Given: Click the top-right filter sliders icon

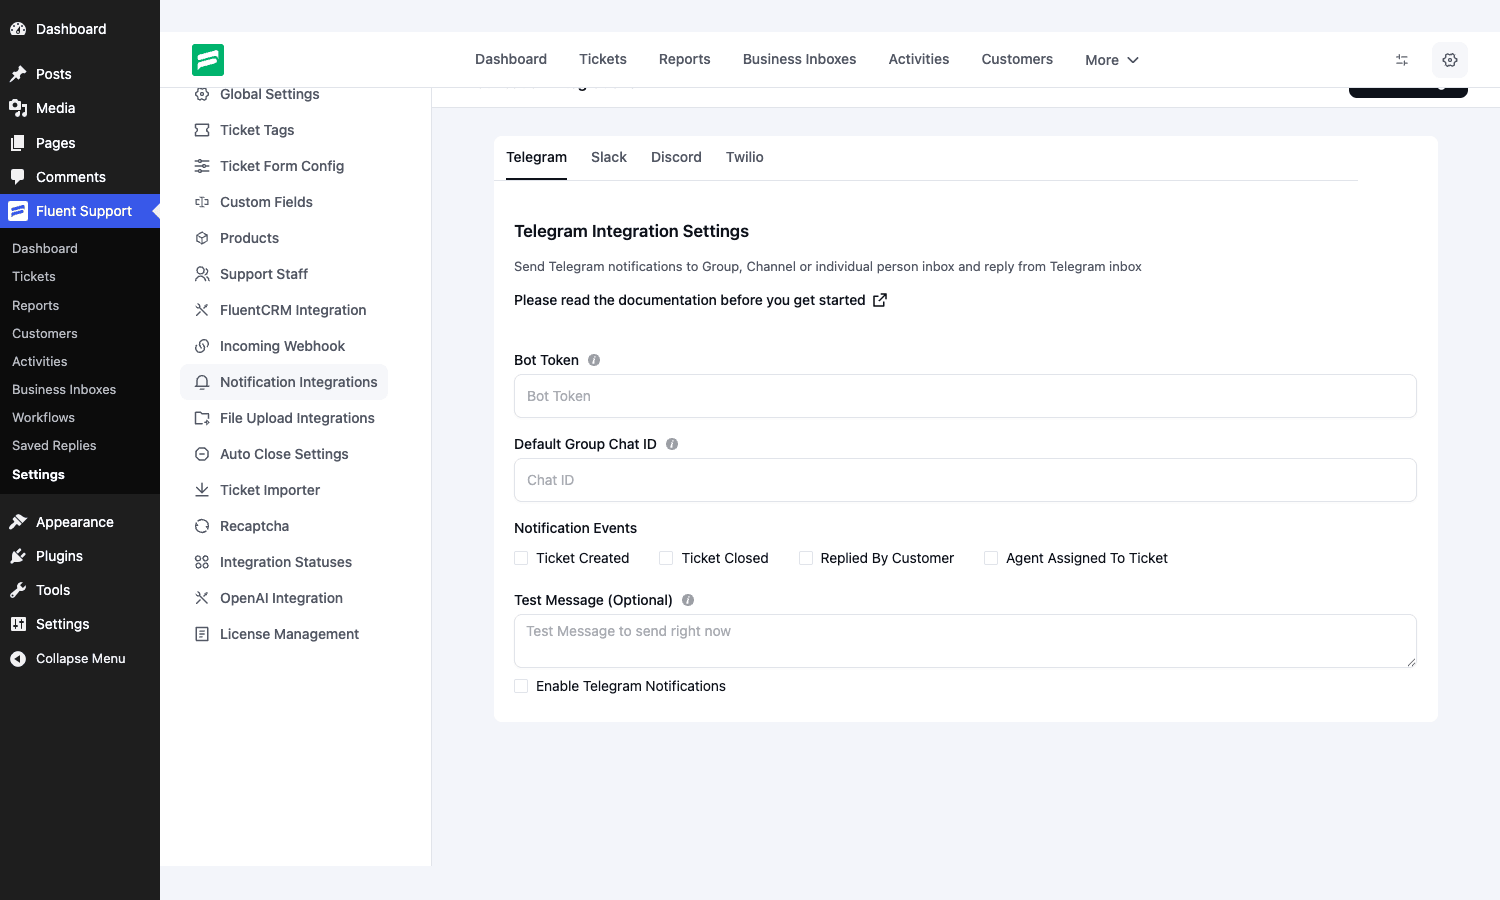Looking at the screenshot, I should click(x=1402, y=60).
